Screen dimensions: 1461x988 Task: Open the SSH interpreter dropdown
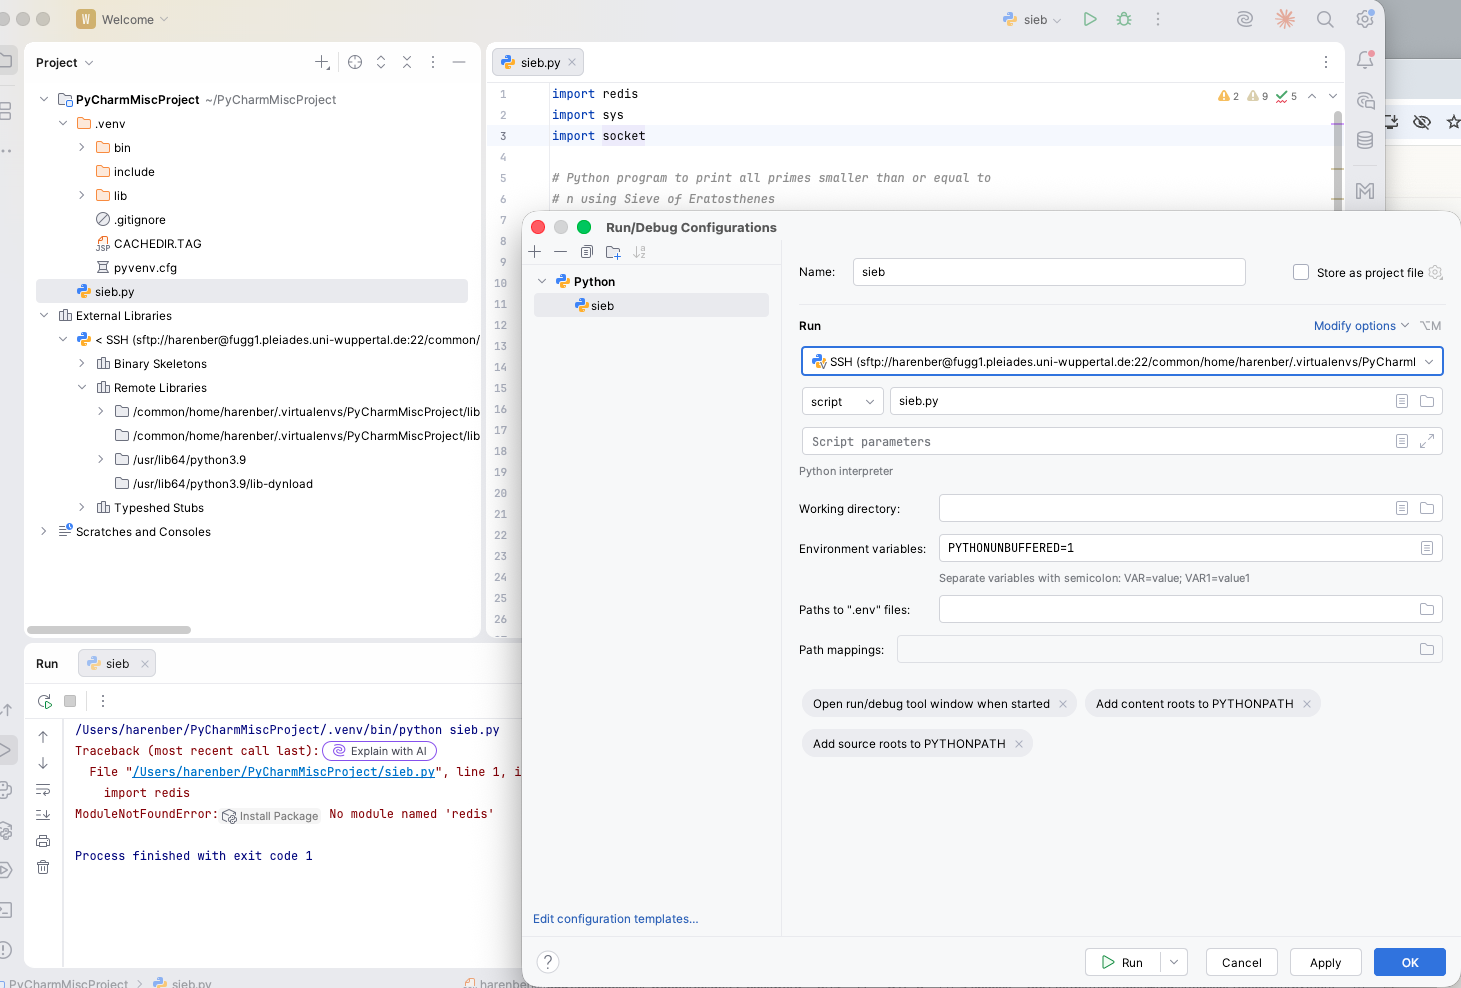pos(1429,362)
